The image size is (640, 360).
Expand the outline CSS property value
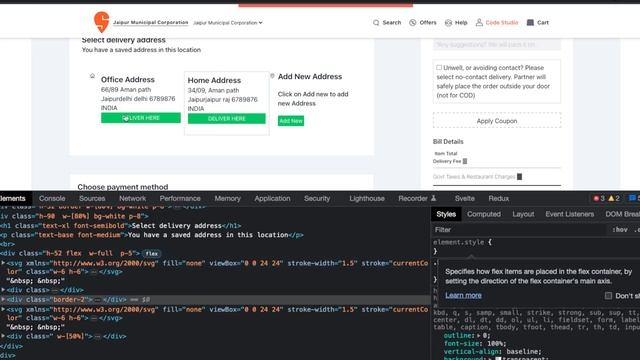click(479, 336)
